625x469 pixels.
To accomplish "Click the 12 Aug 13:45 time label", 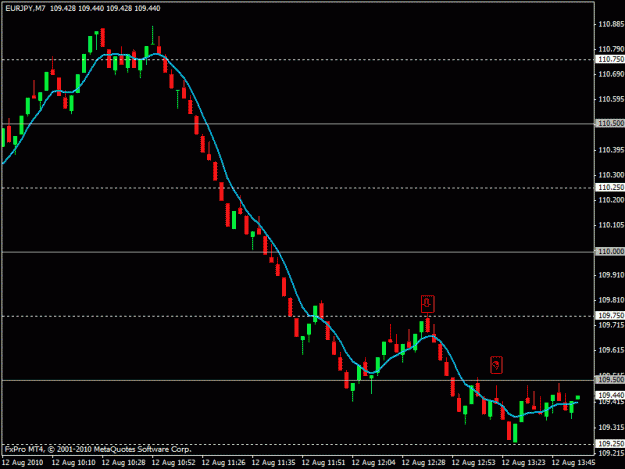I will 573,463.
